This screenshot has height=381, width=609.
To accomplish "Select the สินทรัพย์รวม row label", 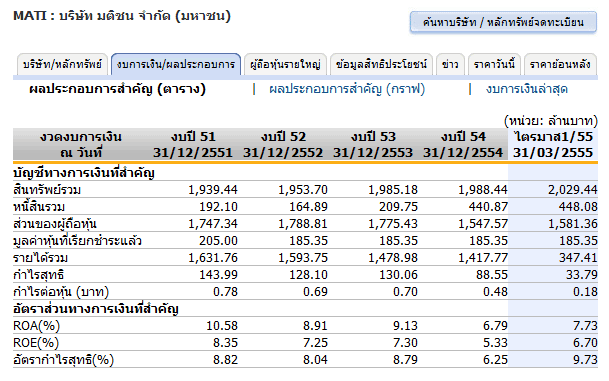I will click(47, 190).
